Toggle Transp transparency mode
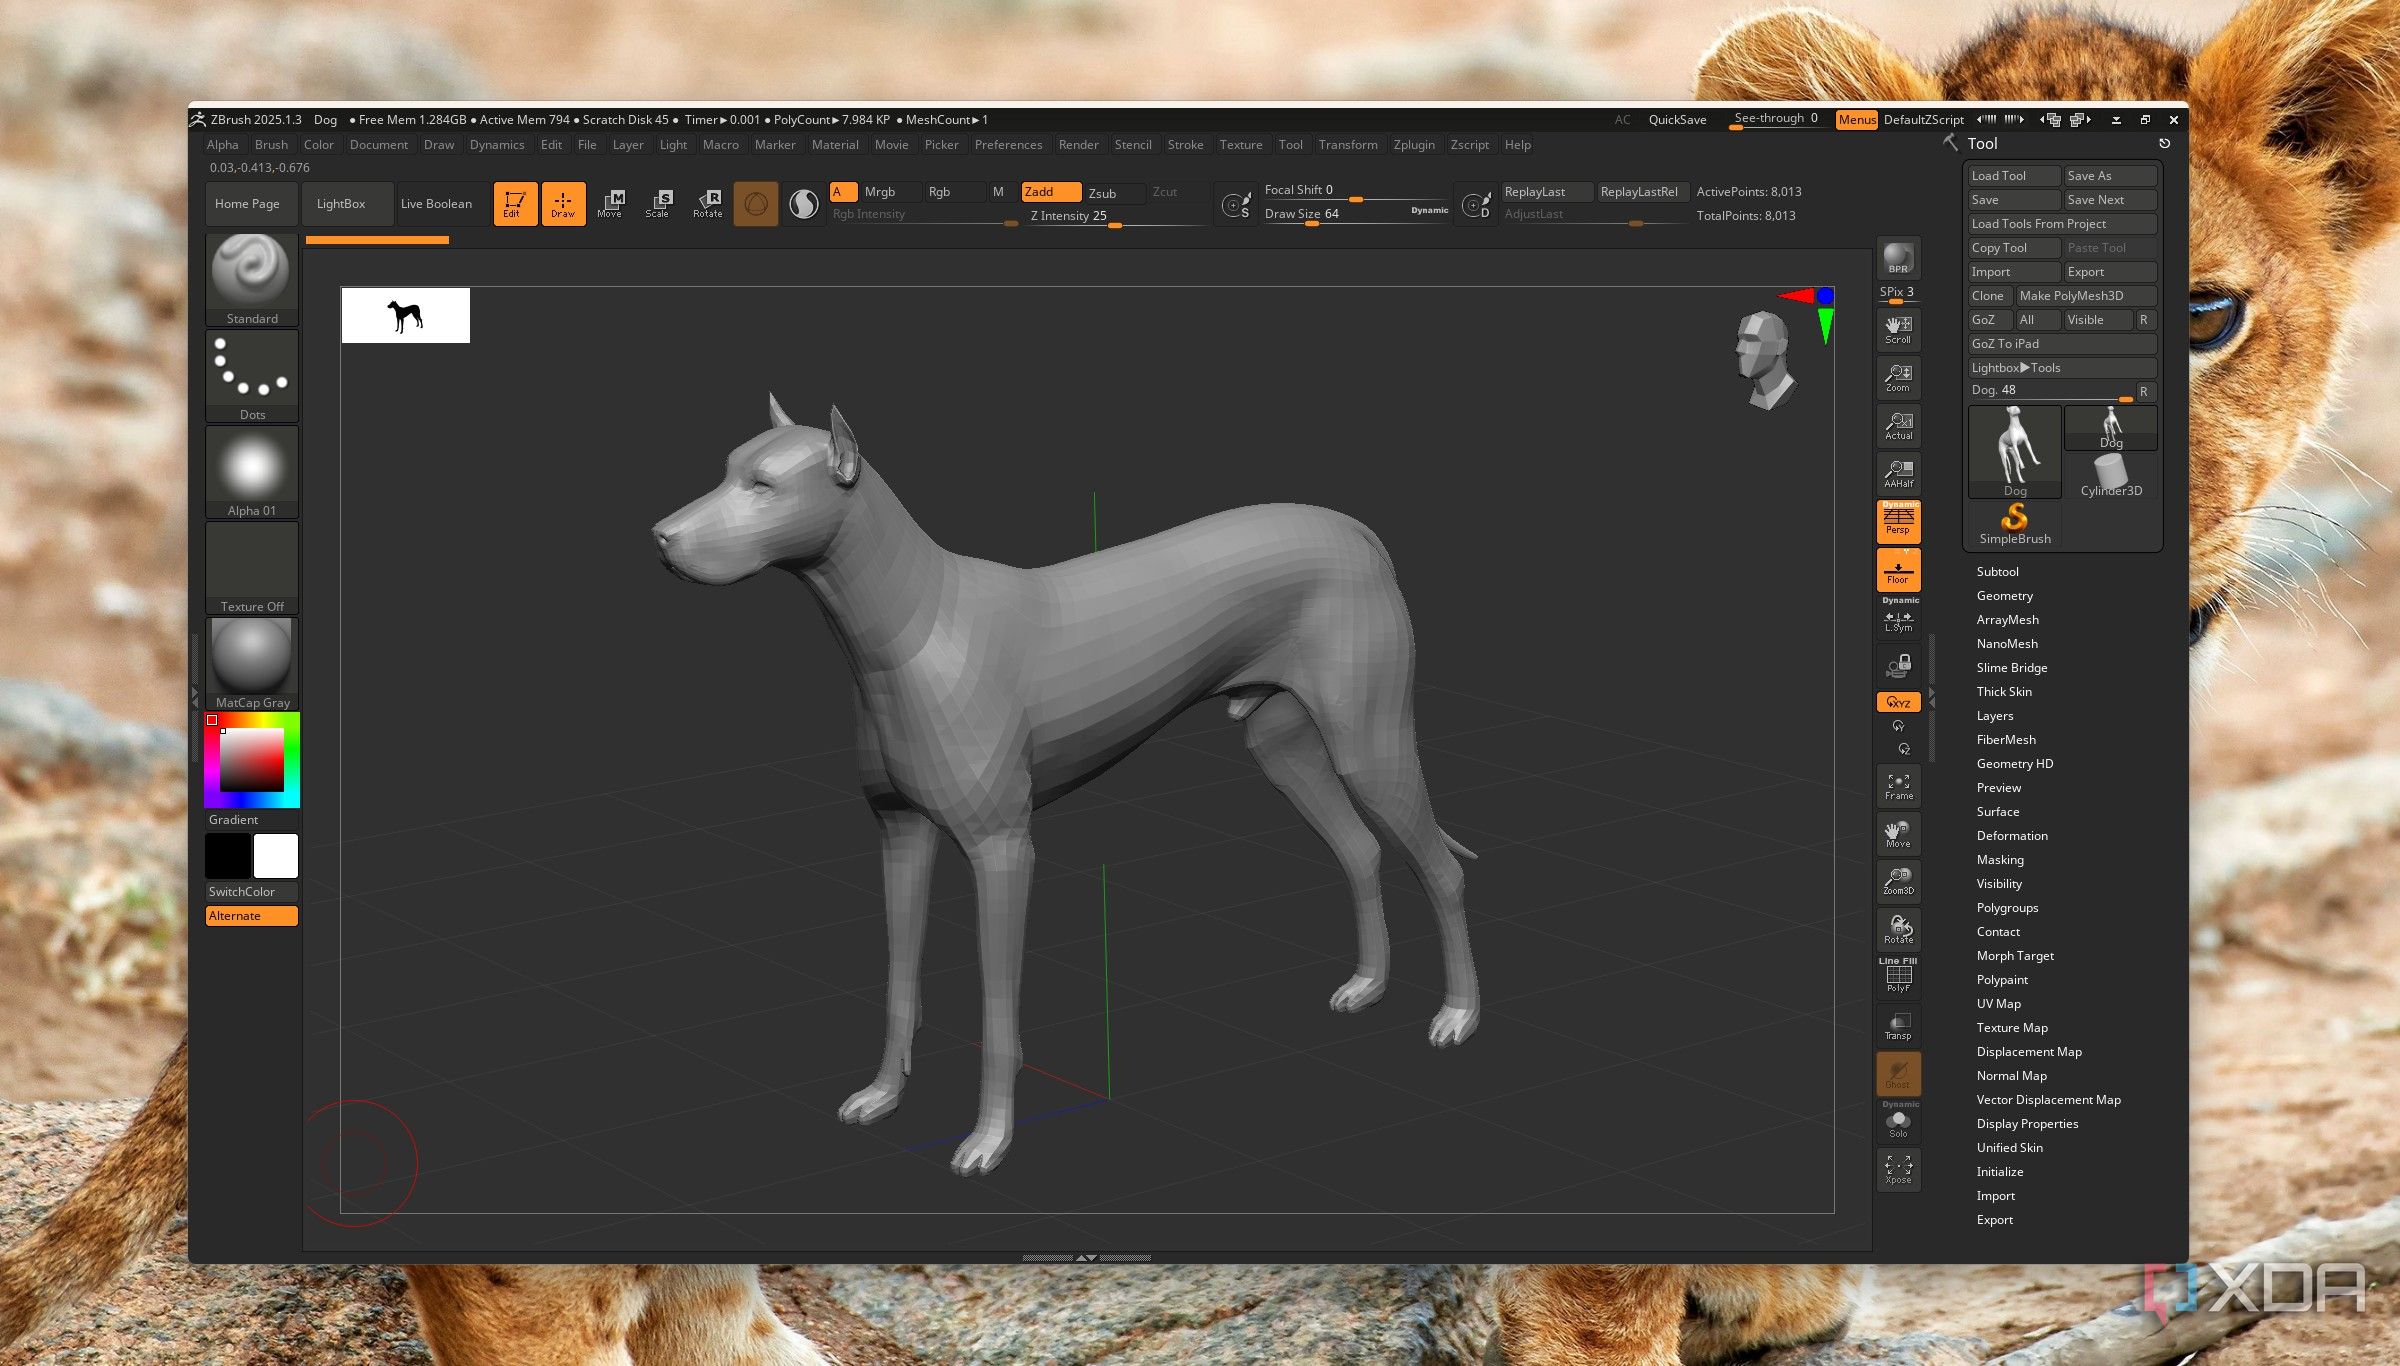 [x=1898, y=1025]
